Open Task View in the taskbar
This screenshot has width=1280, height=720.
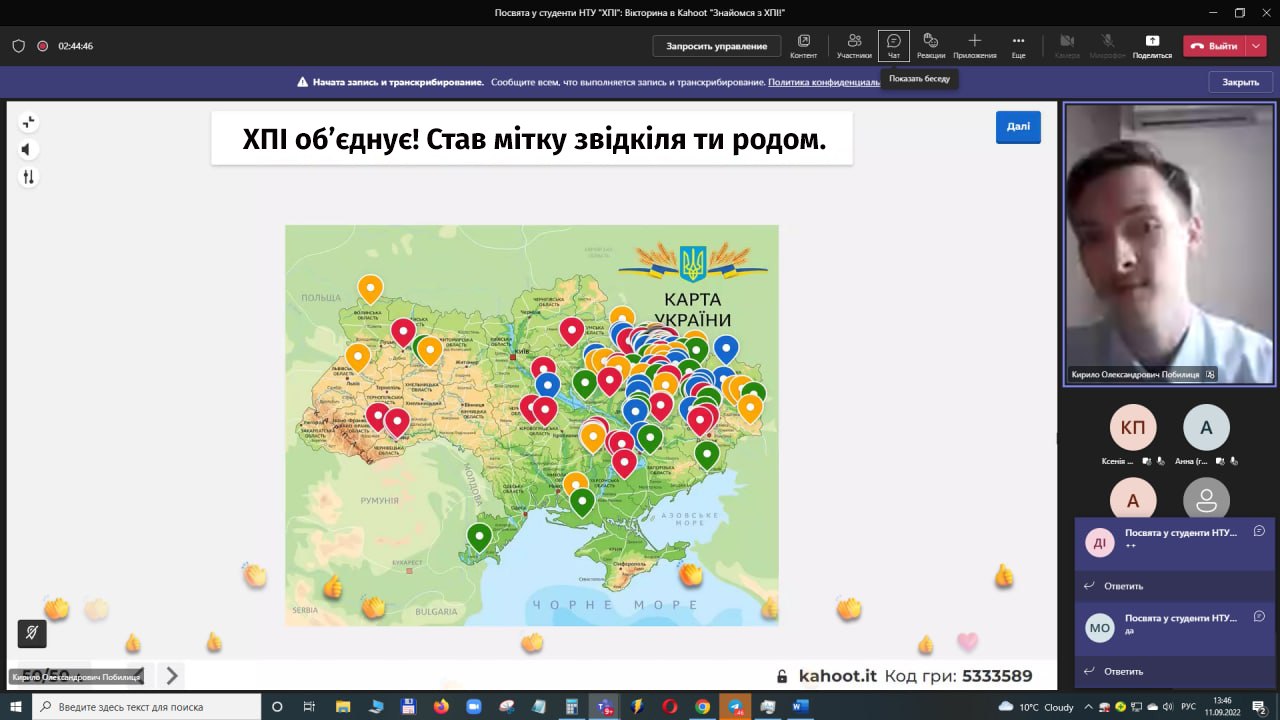(309, 707)
